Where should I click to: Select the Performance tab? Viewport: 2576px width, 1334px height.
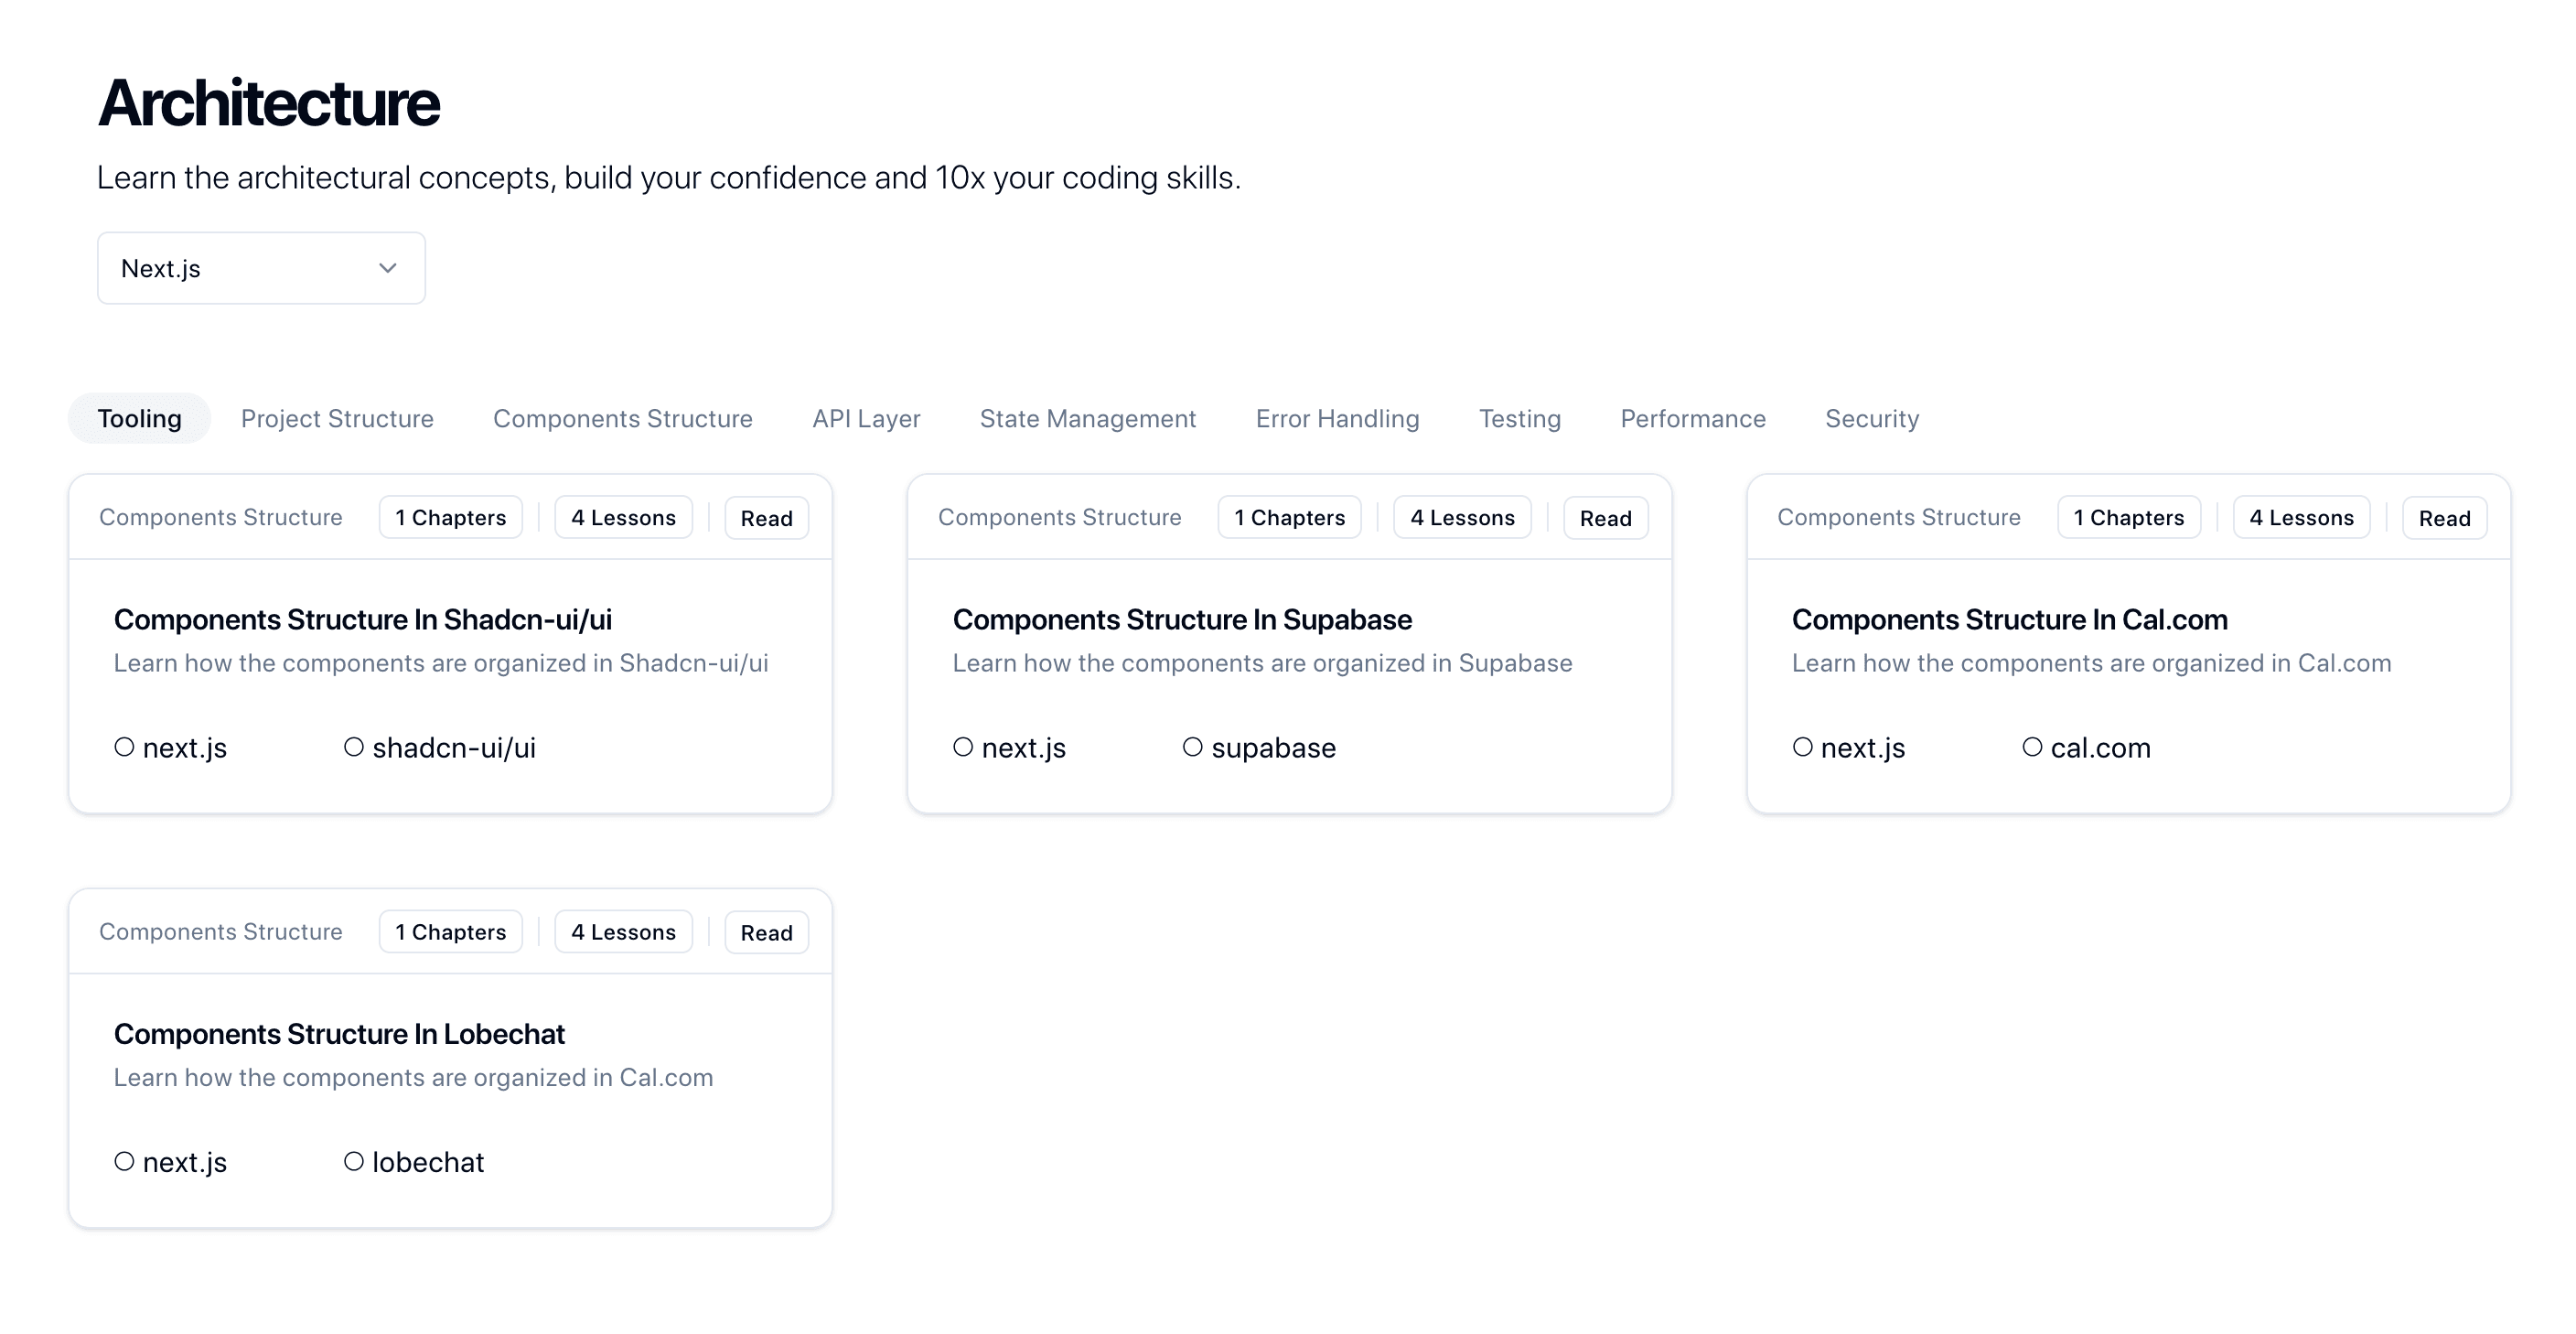(x=1691, y=418)
